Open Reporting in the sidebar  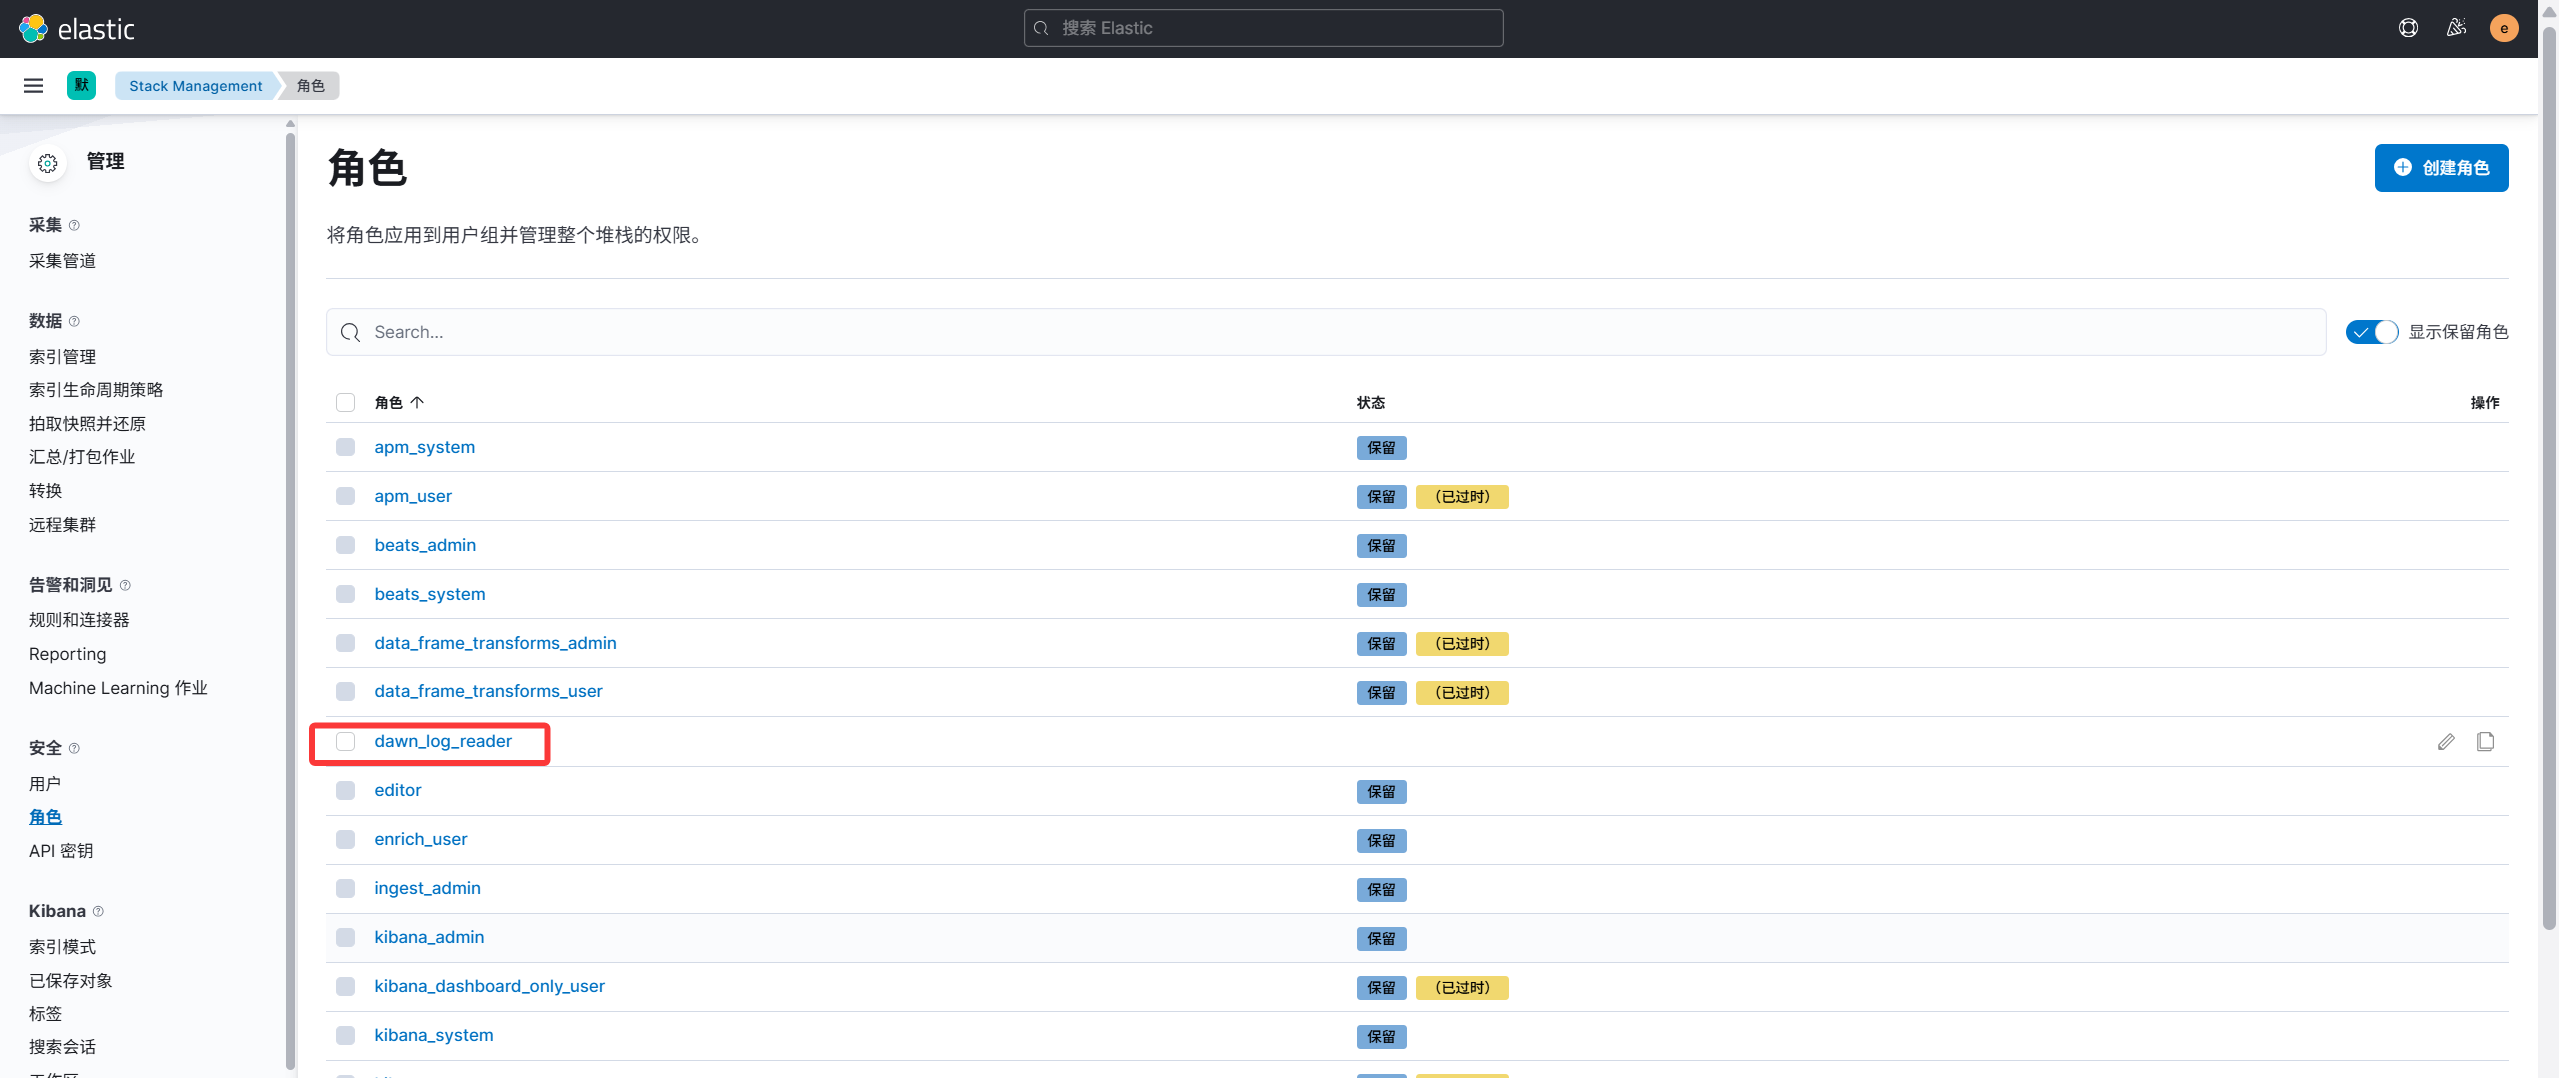(67, 654)
